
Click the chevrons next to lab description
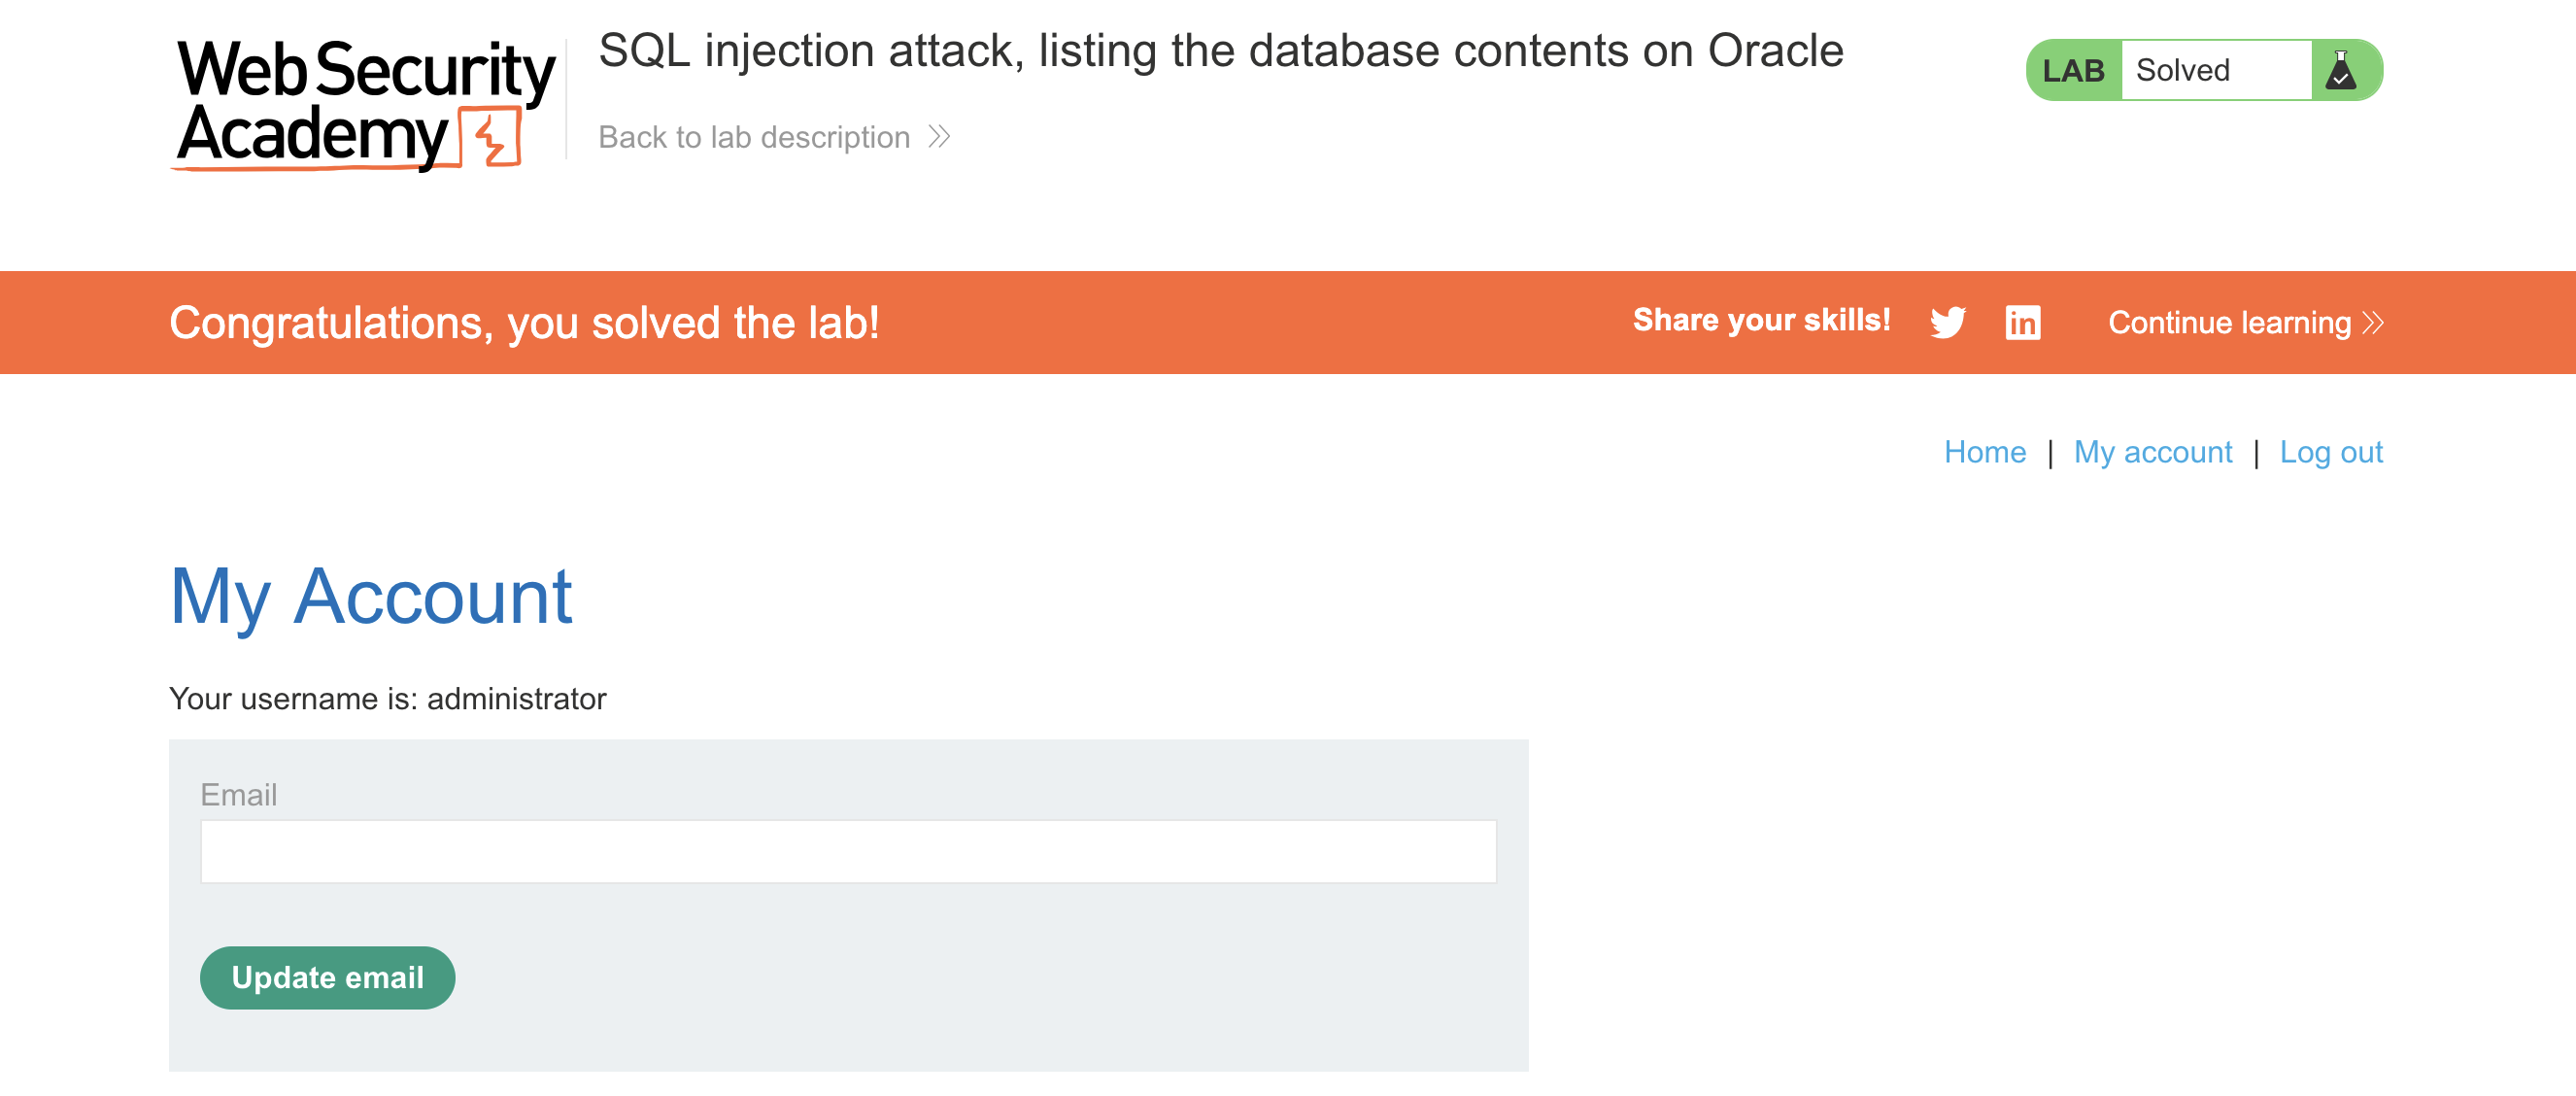pyautogui.click(x=938, y=137)
